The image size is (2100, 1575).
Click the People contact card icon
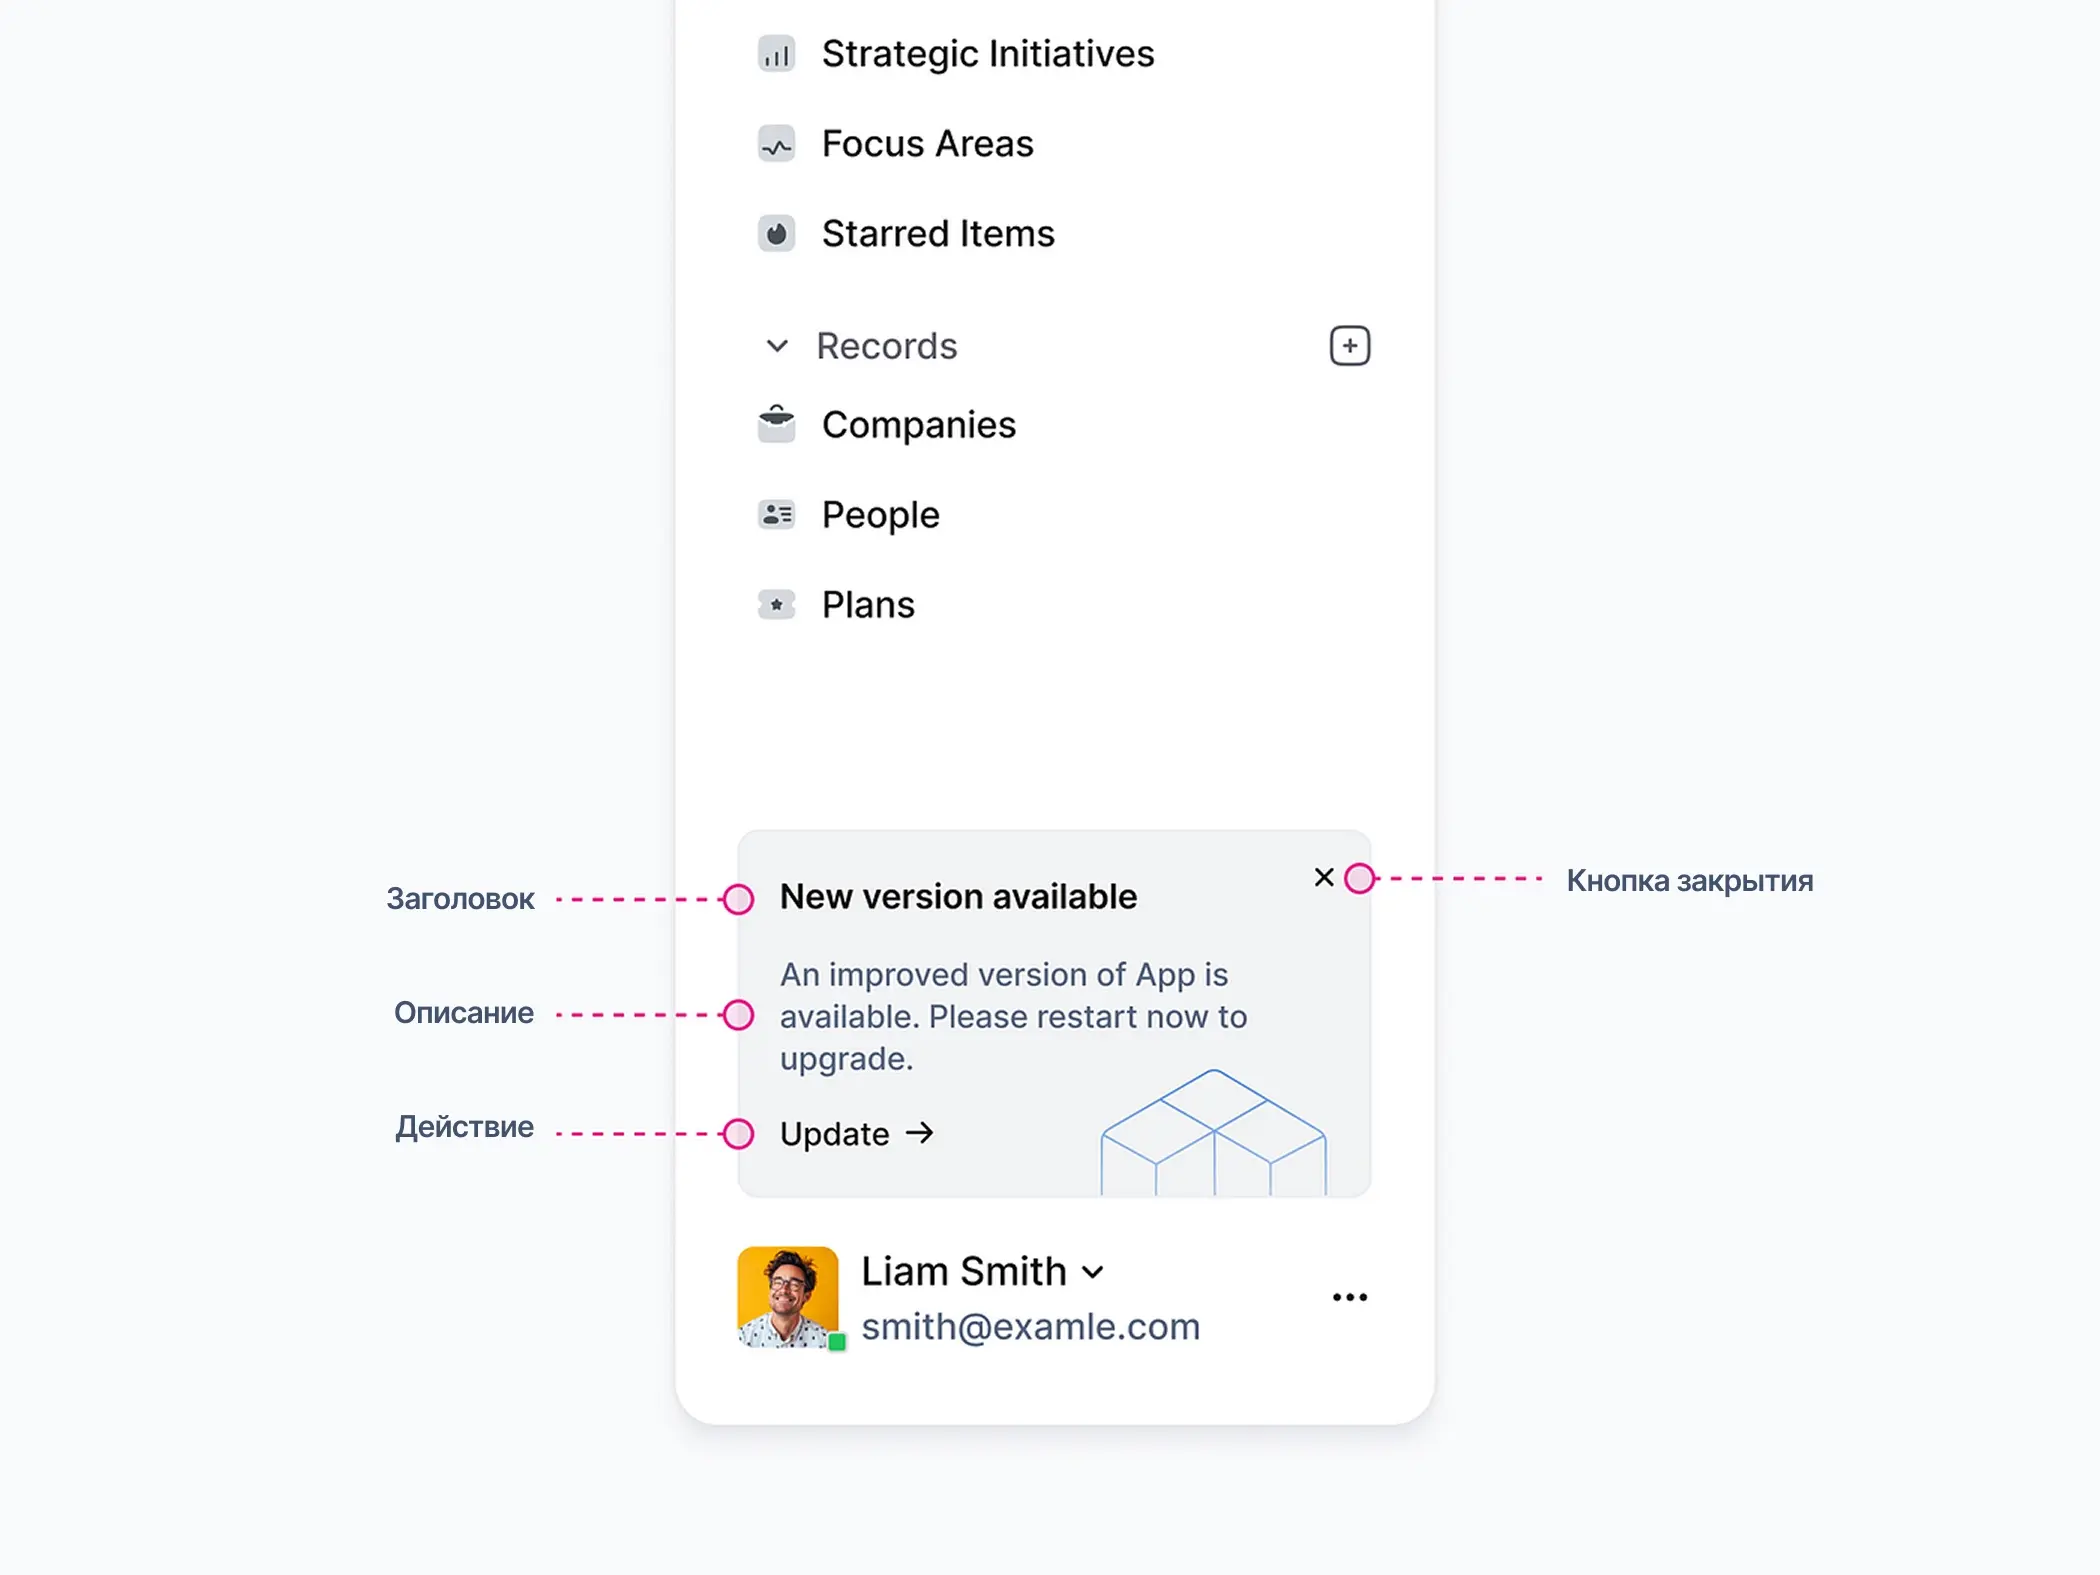[x=776, y=514]
